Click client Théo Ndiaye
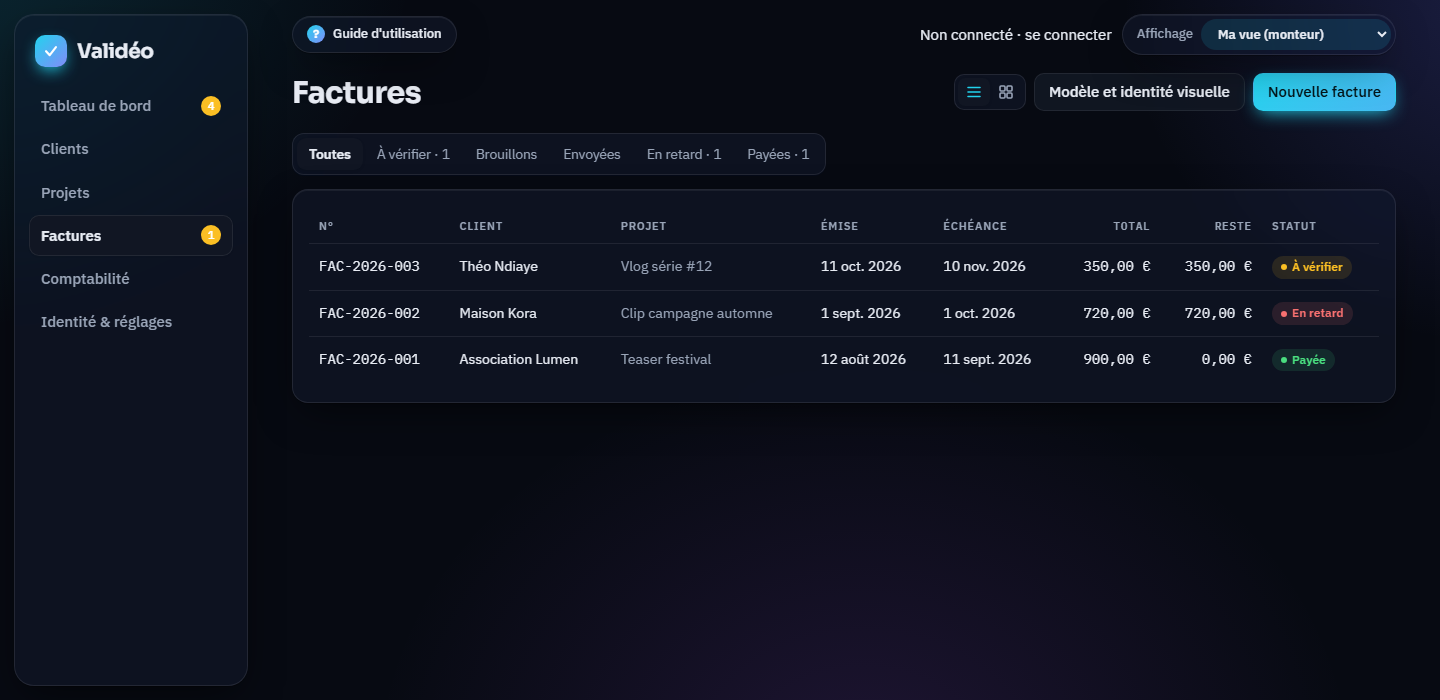 [498, 267]
